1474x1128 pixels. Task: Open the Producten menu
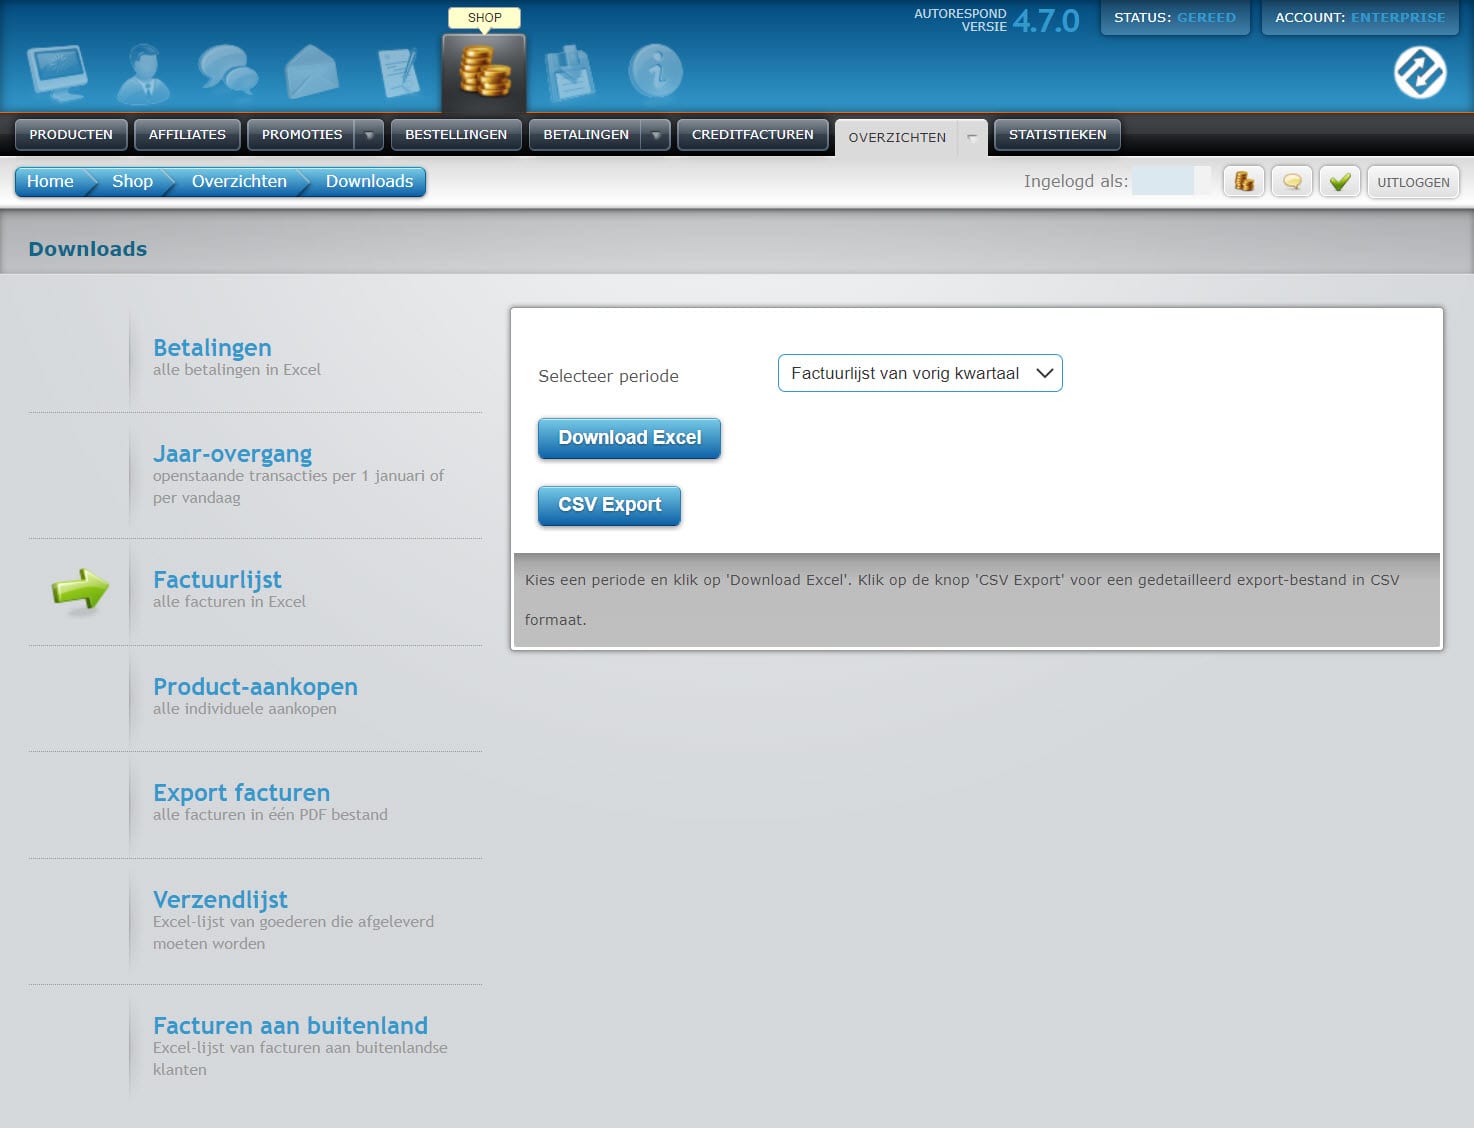click(x=71, y=135)
